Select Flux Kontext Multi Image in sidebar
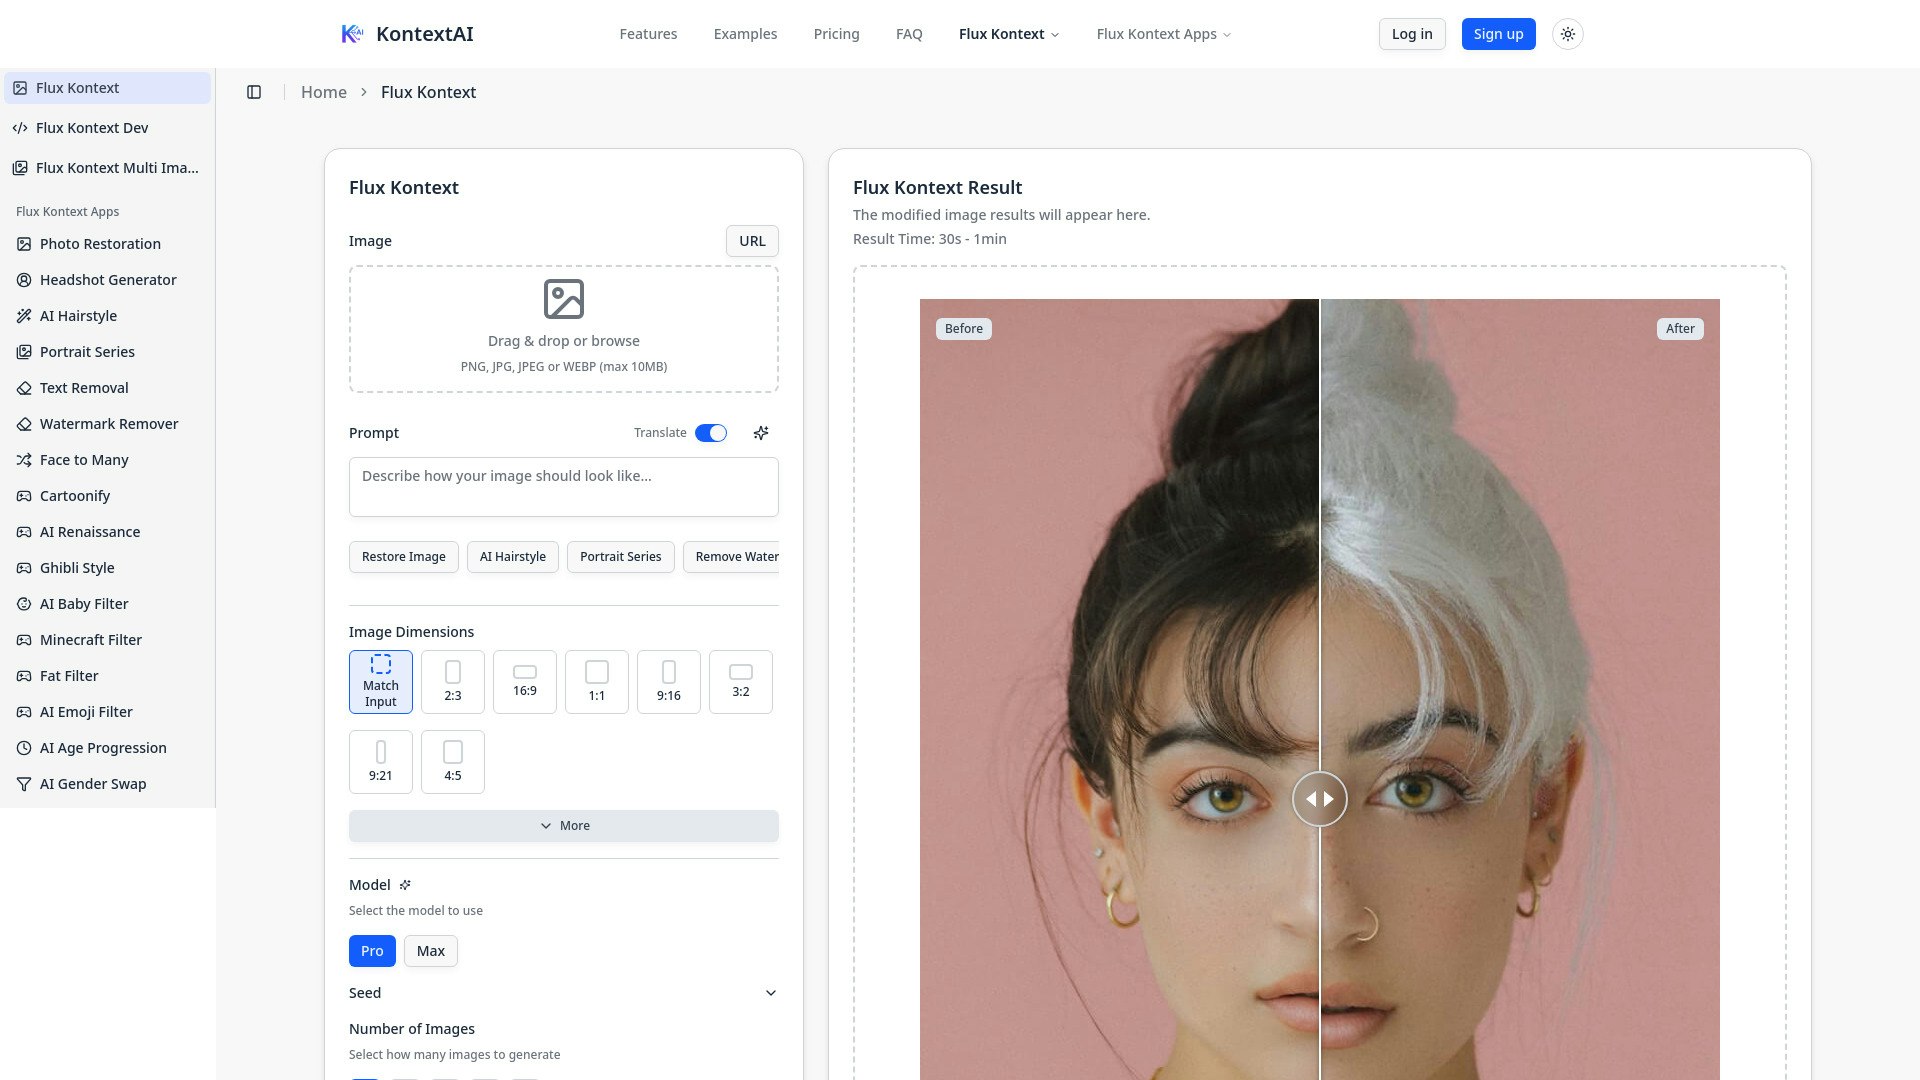Image resolution: width=1920 pixels, height=1080 pixels. click(108, 168)
